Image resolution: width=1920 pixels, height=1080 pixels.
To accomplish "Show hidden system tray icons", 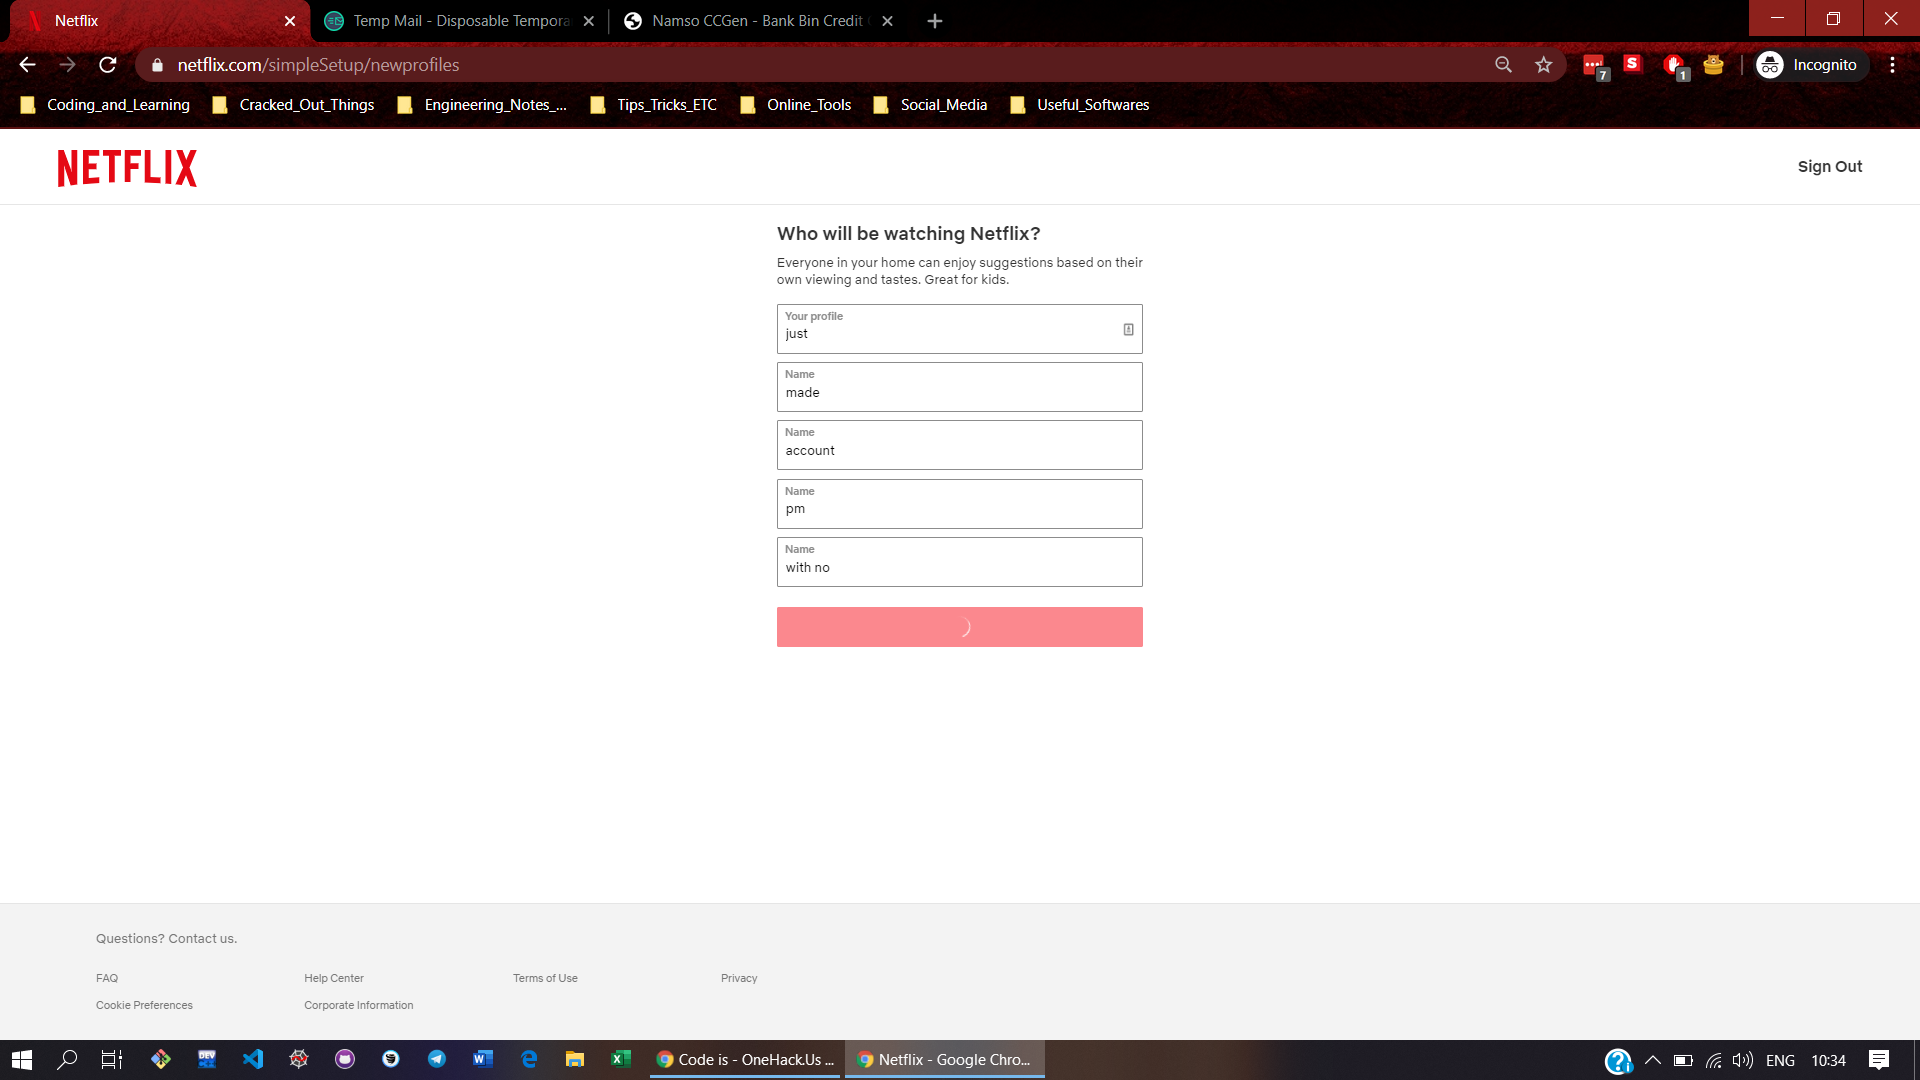I will [x=1652, y=1060].
